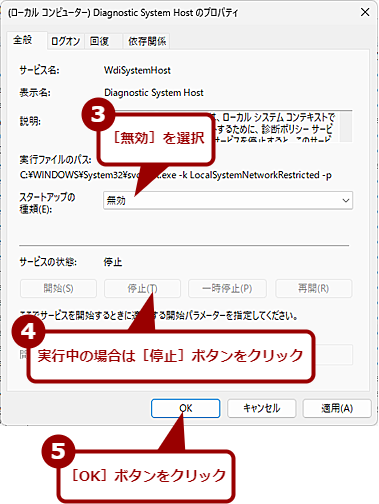Click the executable path text starting C:¥WINDOWS
Viewport: 379px width, 504px height.
[176, 175]
